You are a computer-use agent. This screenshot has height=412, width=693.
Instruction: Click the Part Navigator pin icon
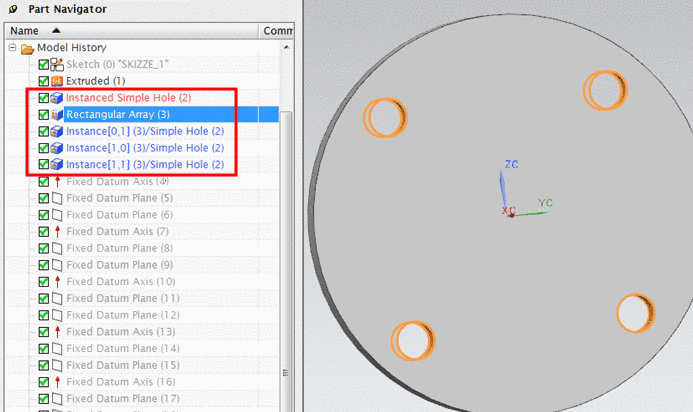13,9
